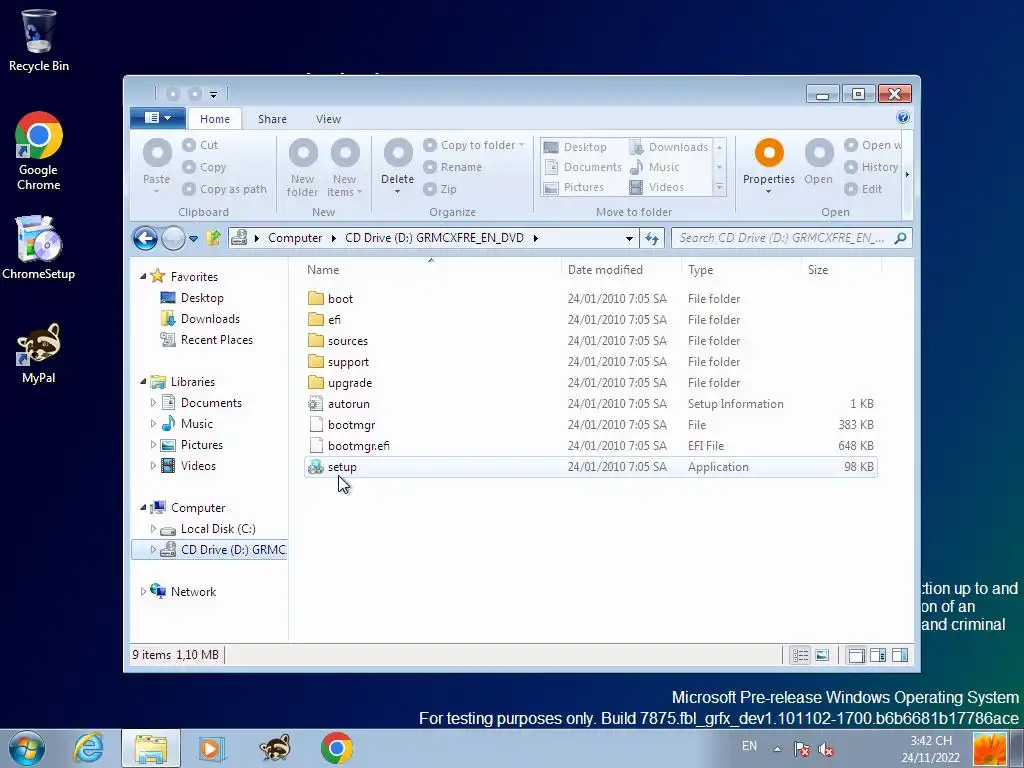Click Copy as path
The height and width of the screenshot is (768, 1024).
coord(224,189)
